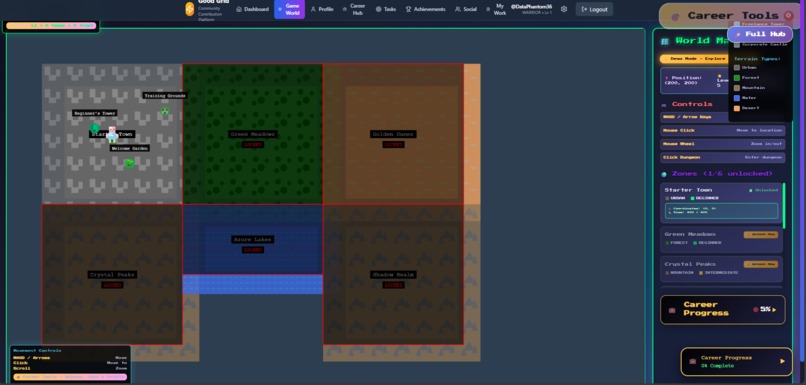Click the WASD / Arrow Keys control row
Image resolution: width=806 pixels, height=385 pixels.
(694, 117)
